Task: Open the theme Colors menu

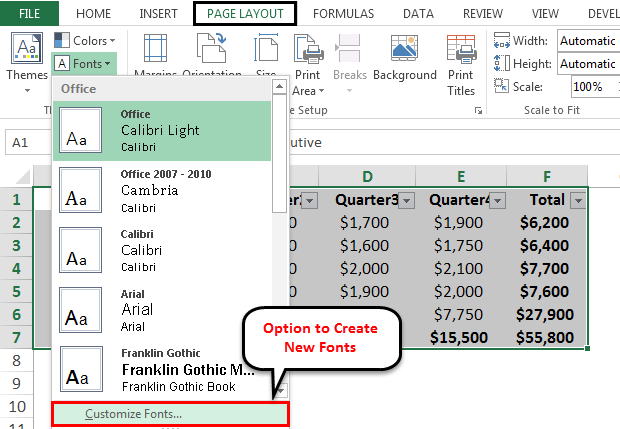Action: click(x=84, y=40)
